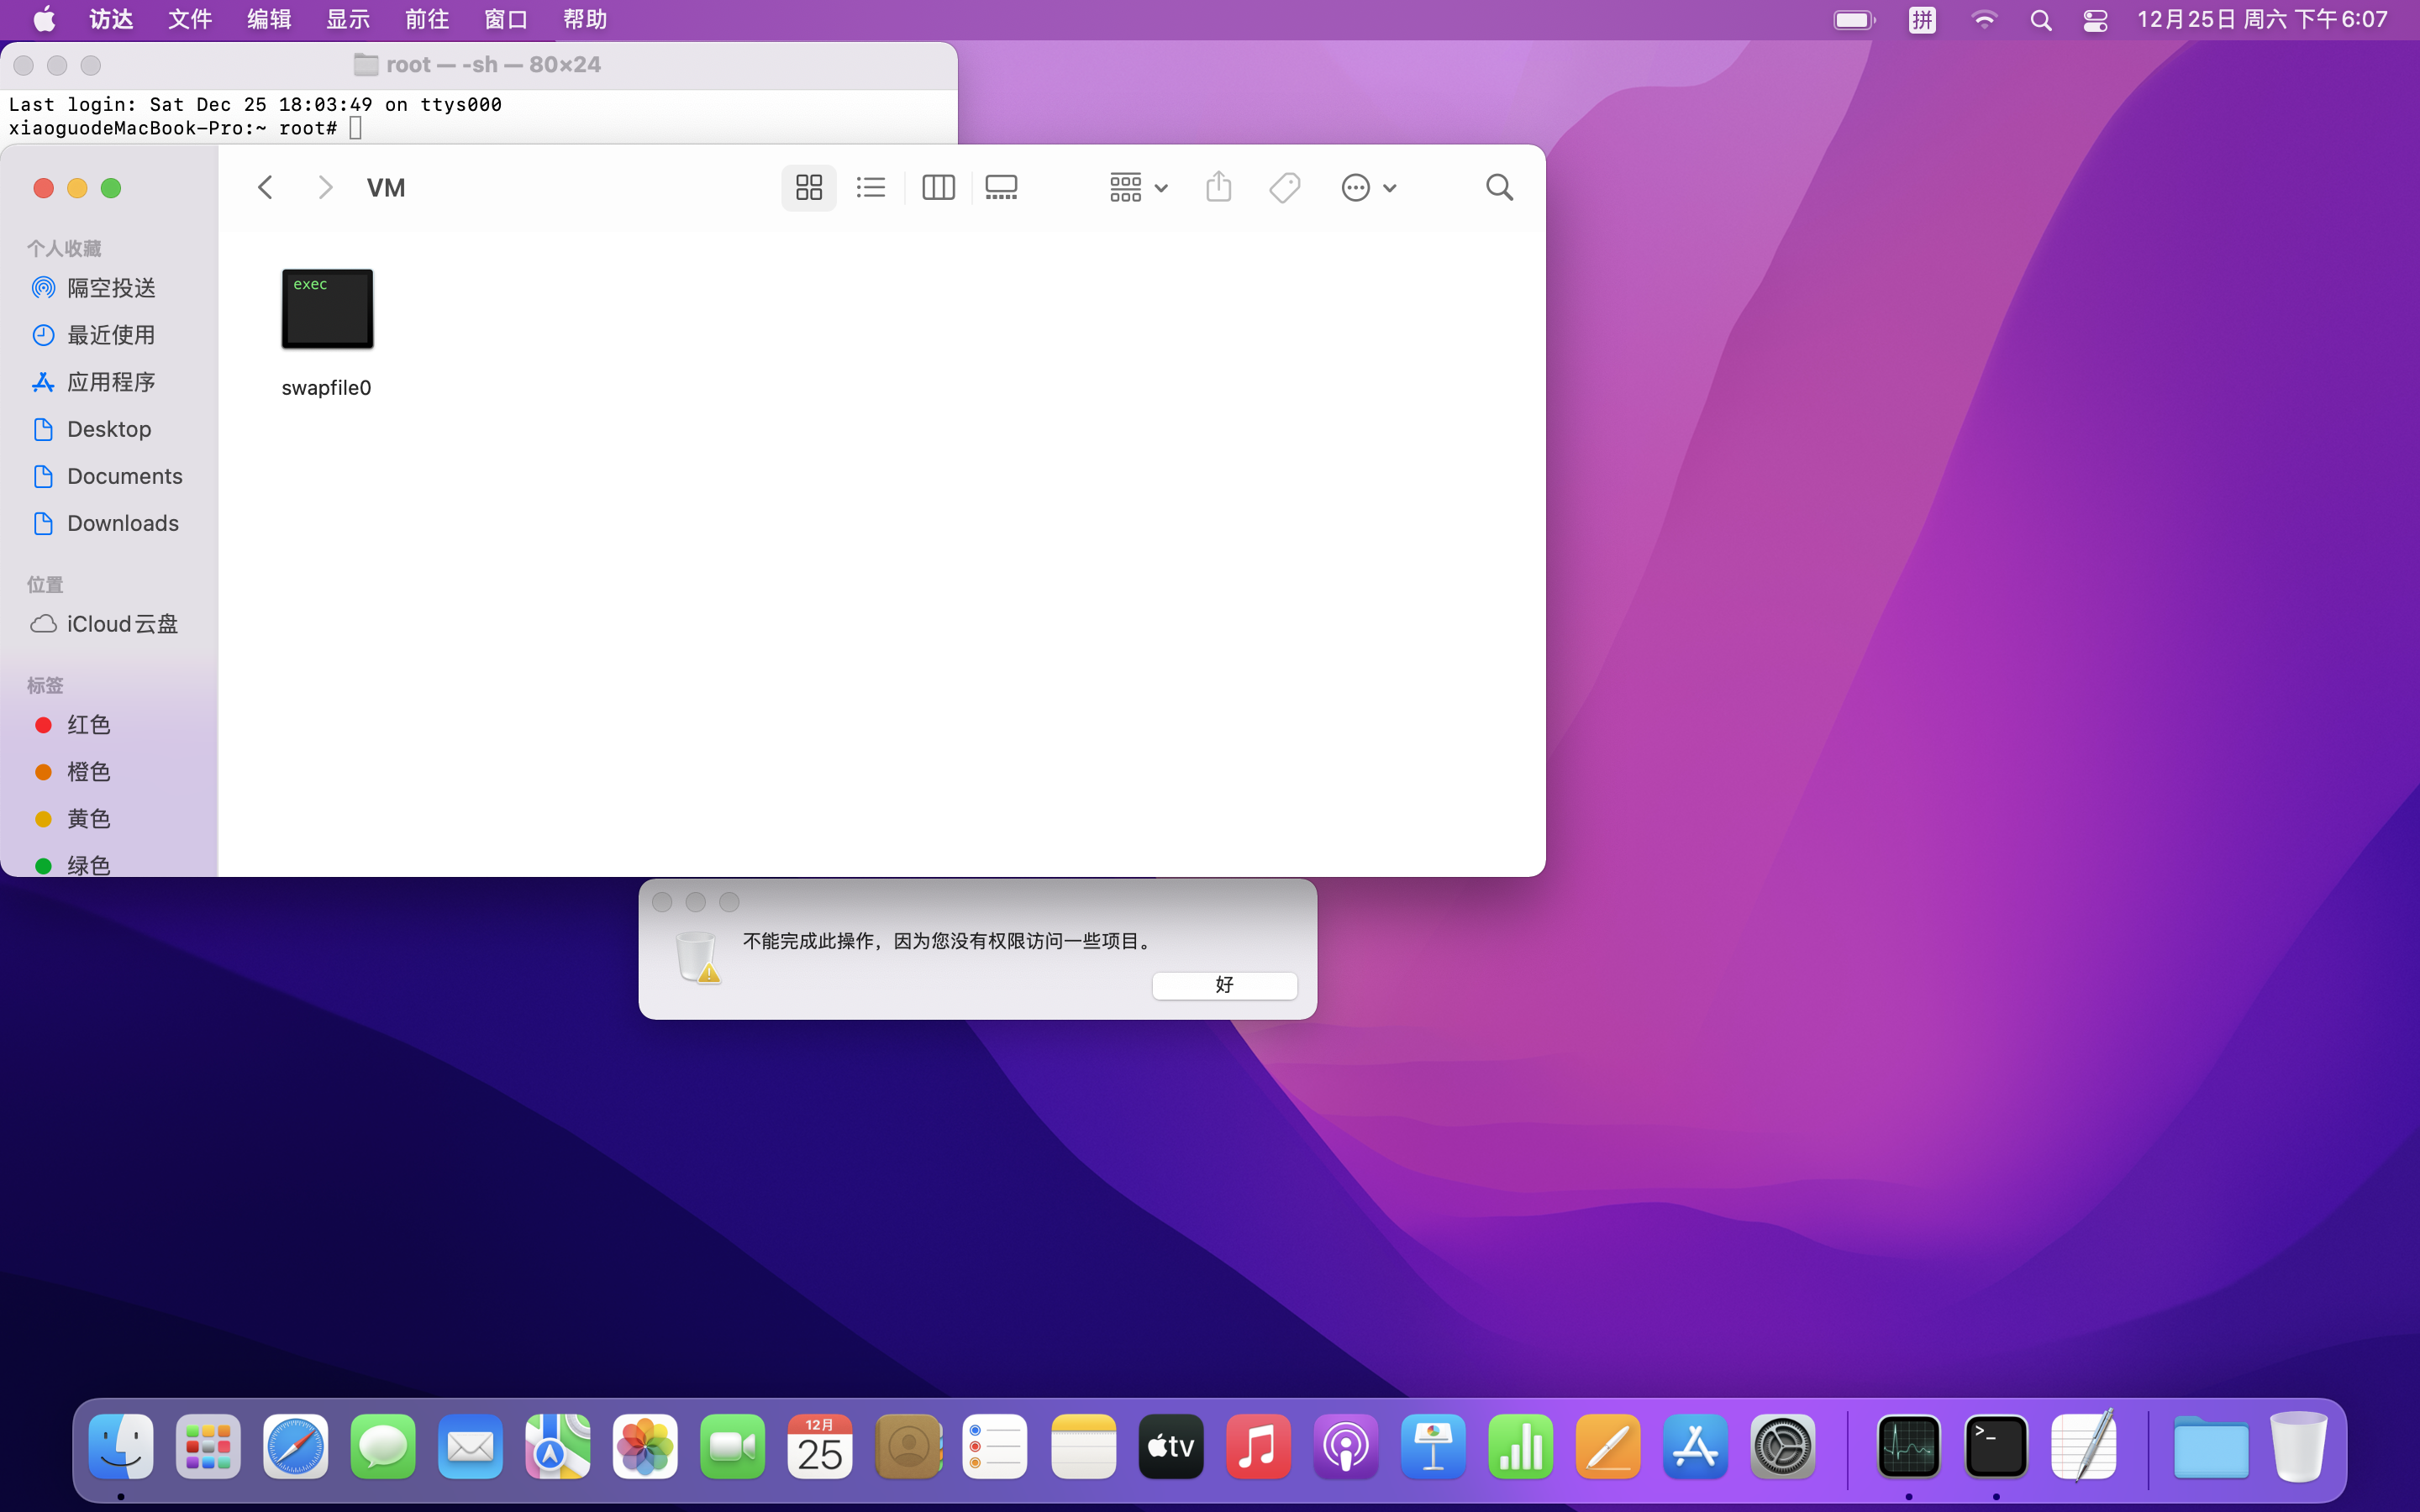This screenshot has width=2420, height=1512.
Task: Open the 前往 menu
Action: (x=426, y=19)
